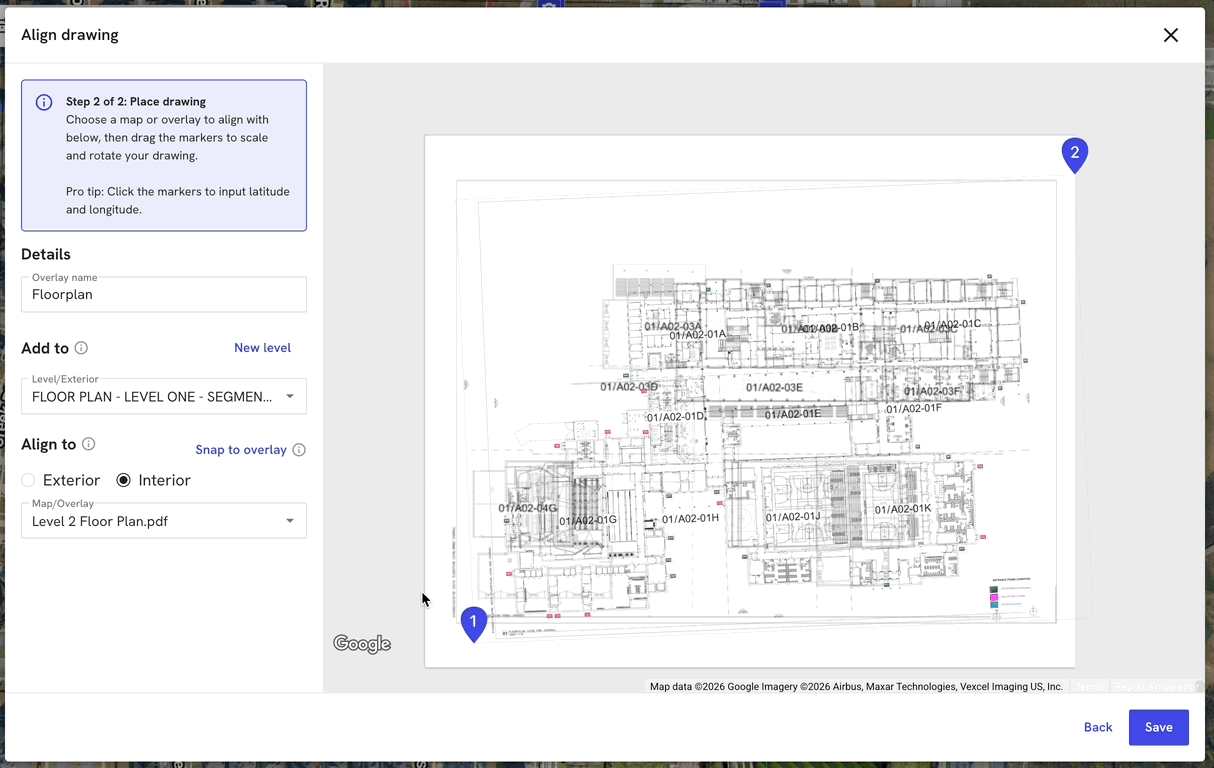Click alignment marker 1 on the drawing
The height and width of the screenshot is (768, 1214).
click(473, 622)
